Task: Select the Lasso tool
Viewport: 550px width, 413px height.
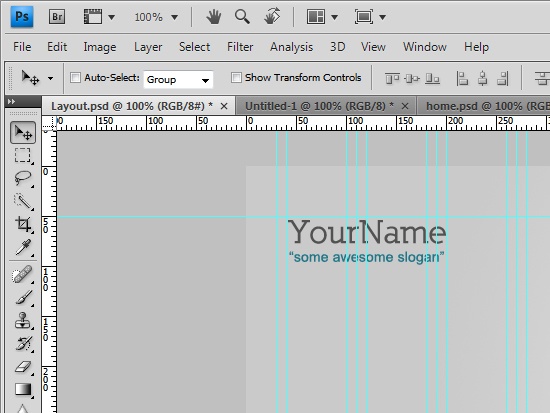Action: click(23, 178)
